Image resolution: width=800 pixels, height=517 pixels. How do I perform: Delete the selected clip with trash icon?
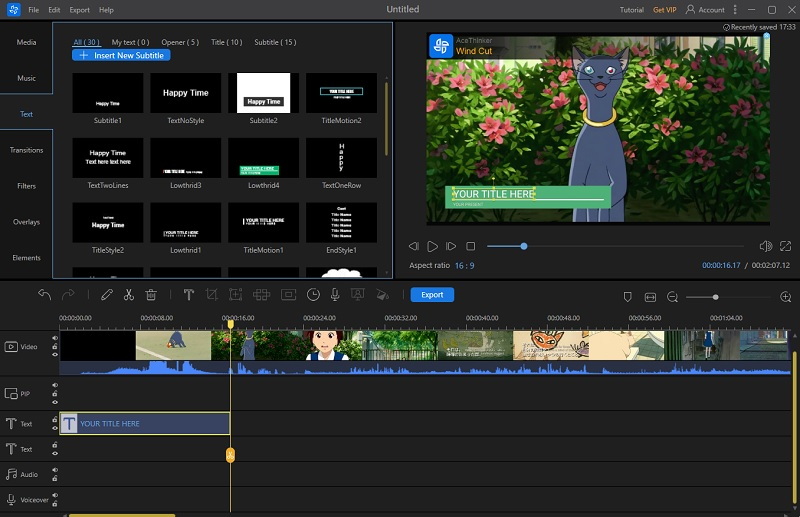[x=151, y=294]
